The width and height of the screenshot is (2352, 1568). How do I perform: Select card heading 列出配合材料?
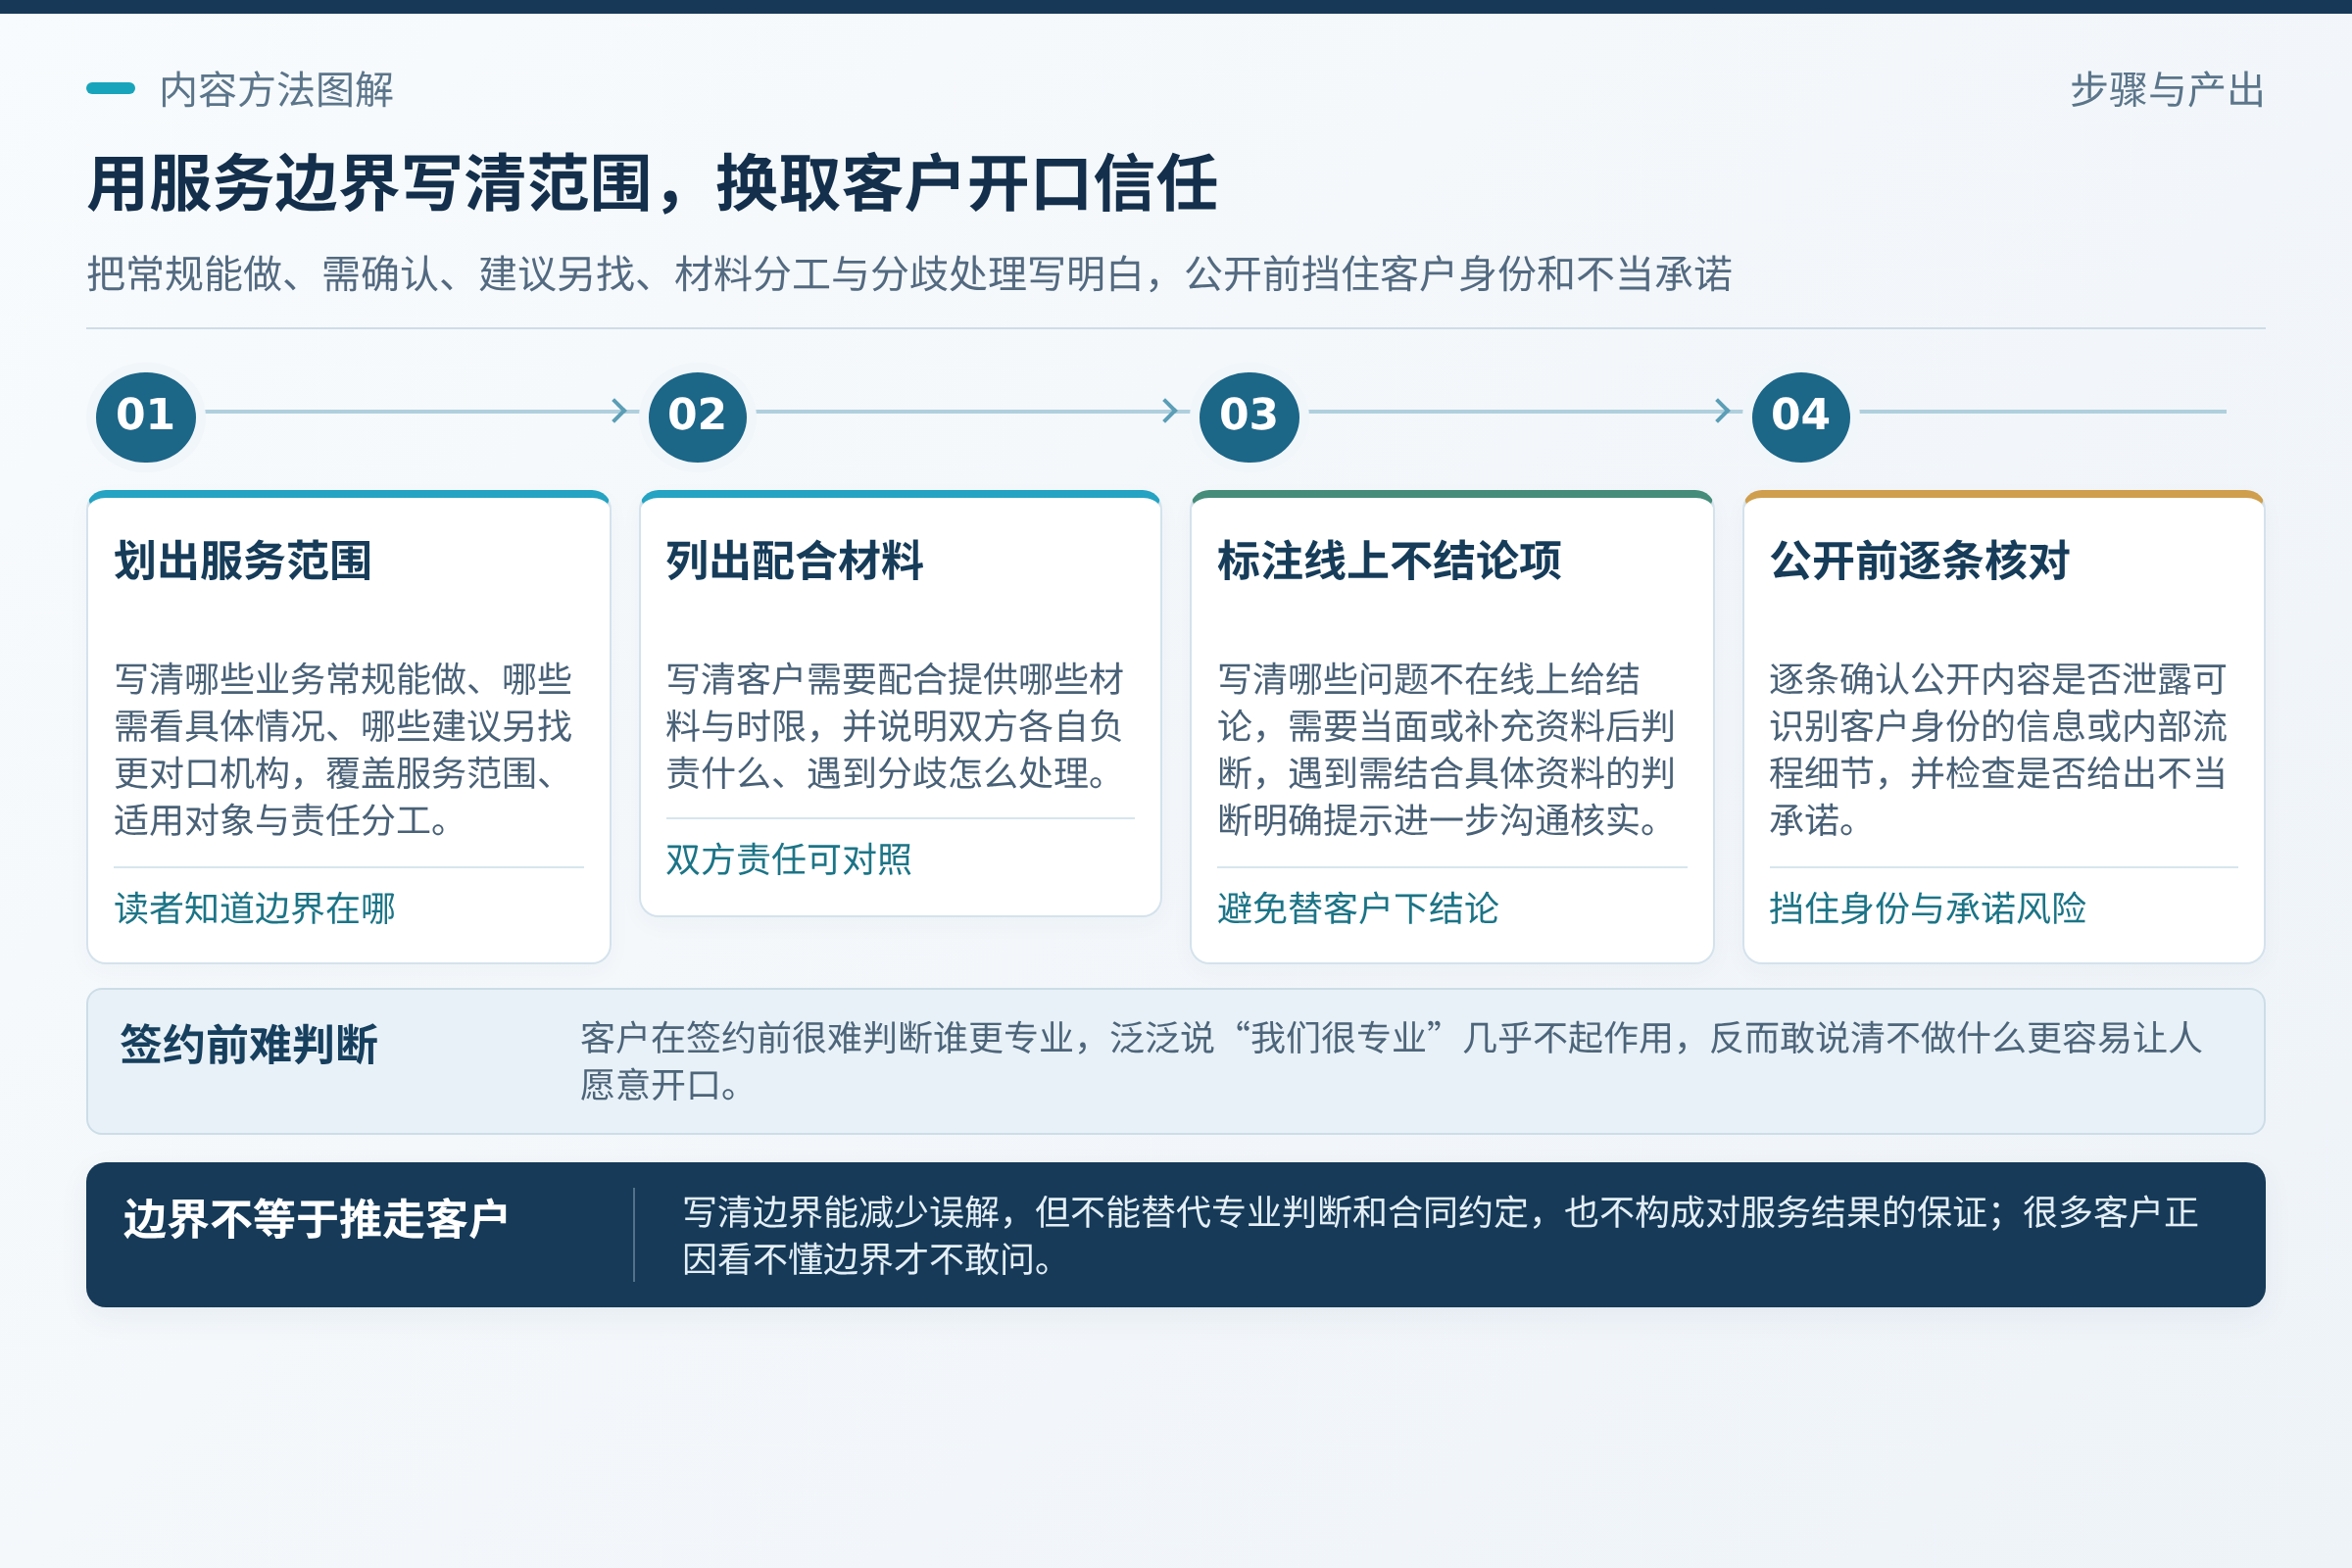pos(795,561)
